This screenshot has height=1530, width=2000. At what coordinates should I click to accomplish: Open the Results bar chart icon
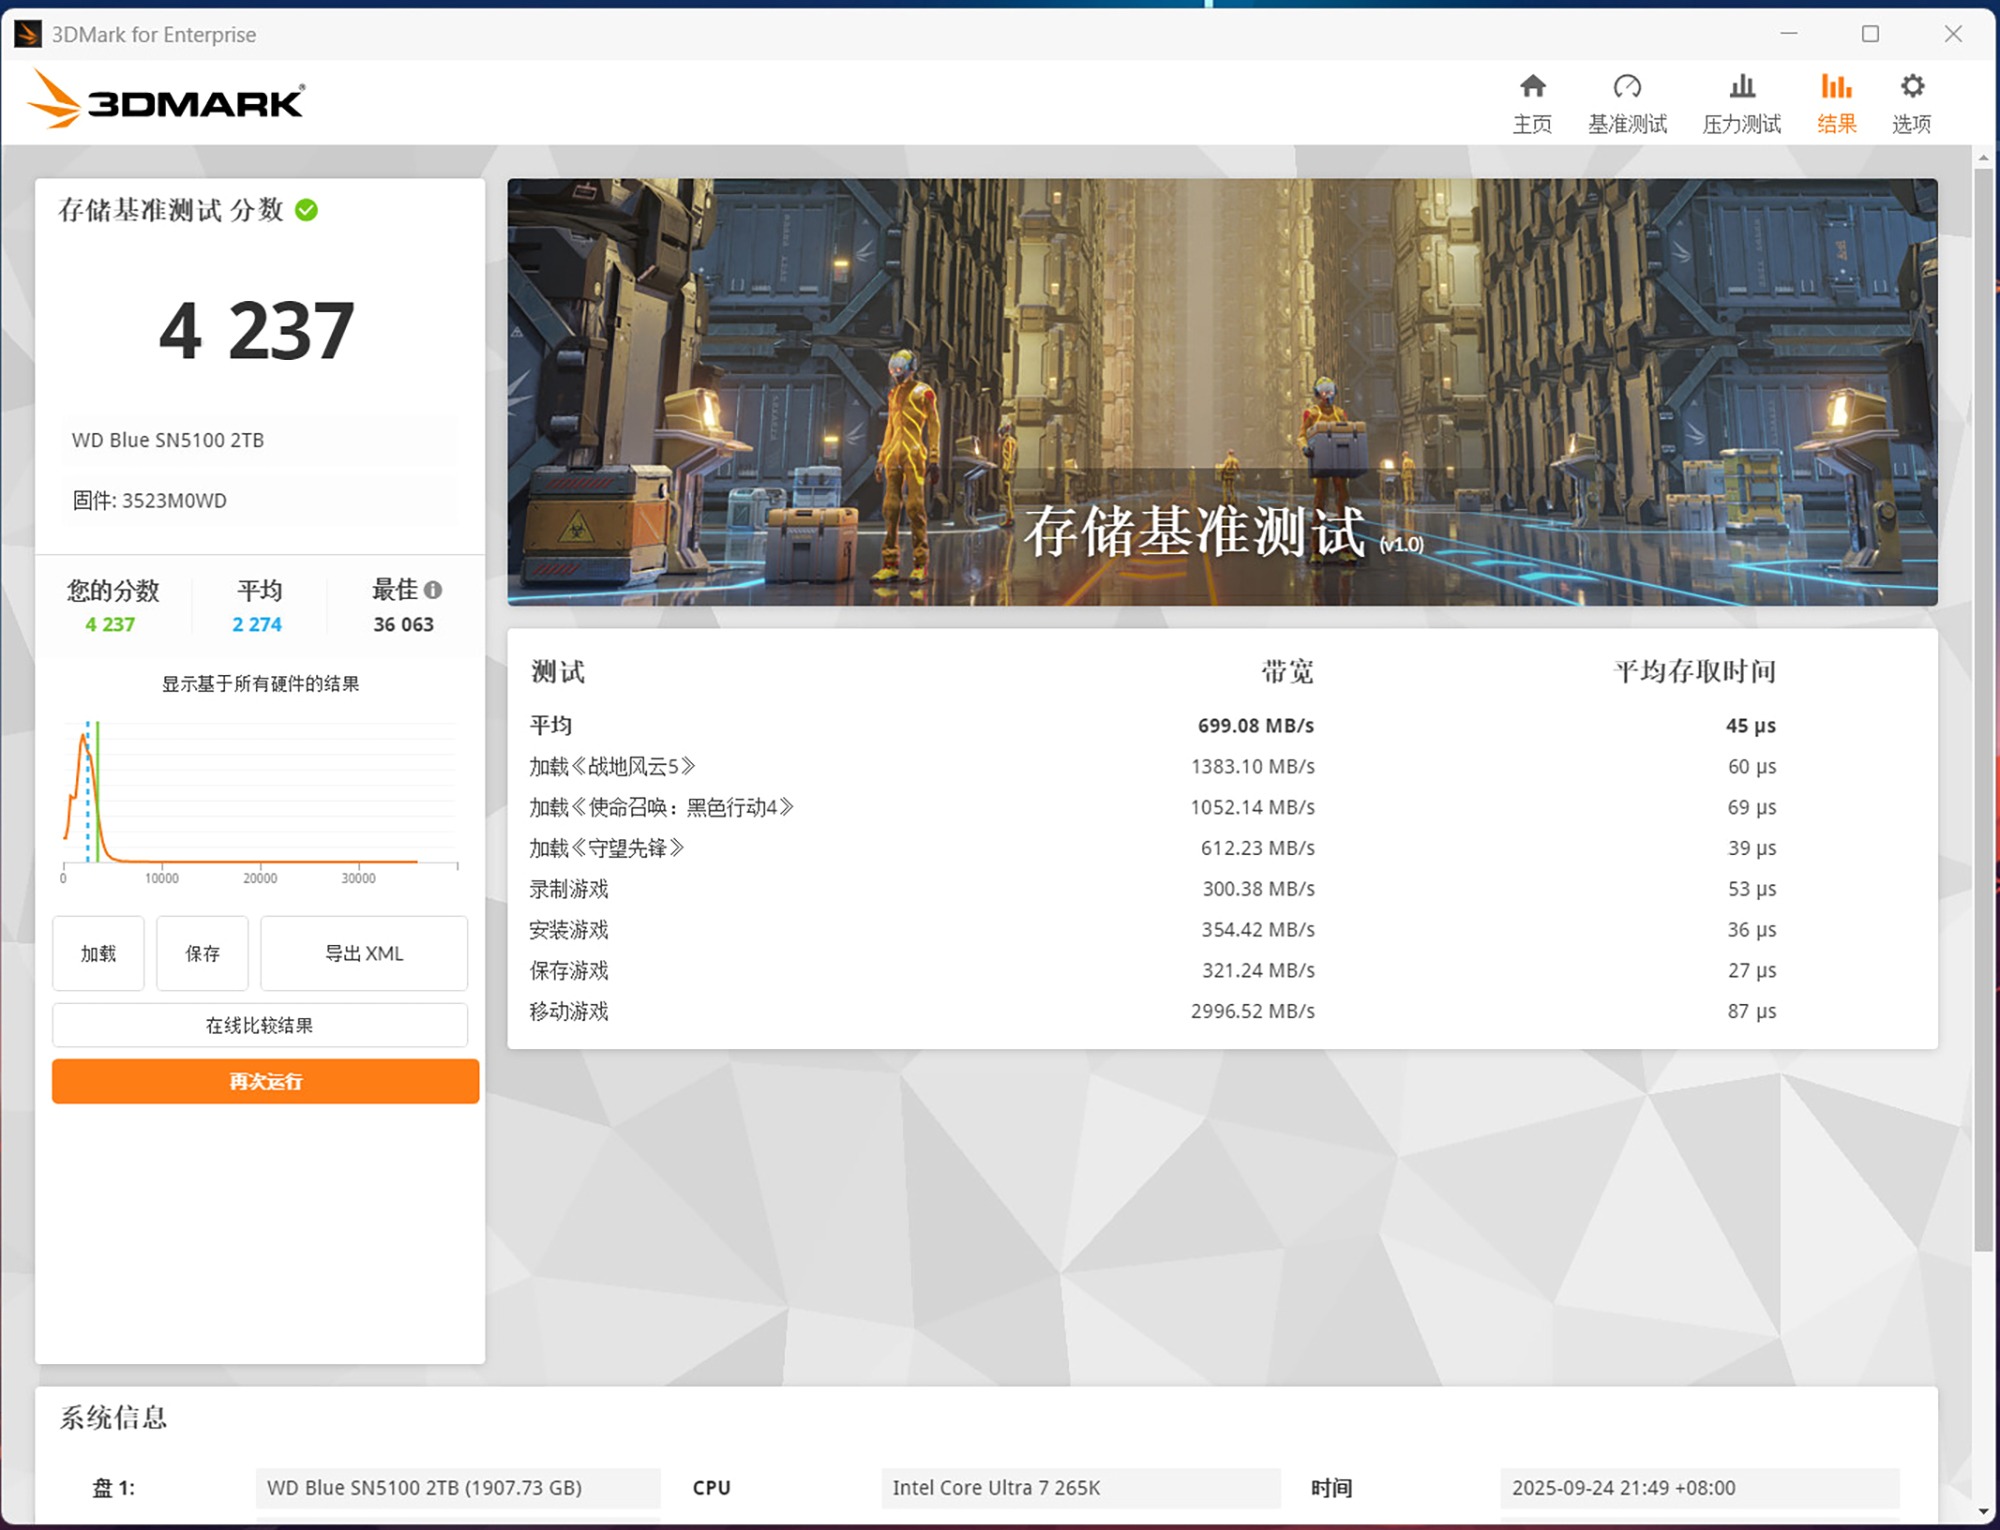click(x=1836, y=87)
